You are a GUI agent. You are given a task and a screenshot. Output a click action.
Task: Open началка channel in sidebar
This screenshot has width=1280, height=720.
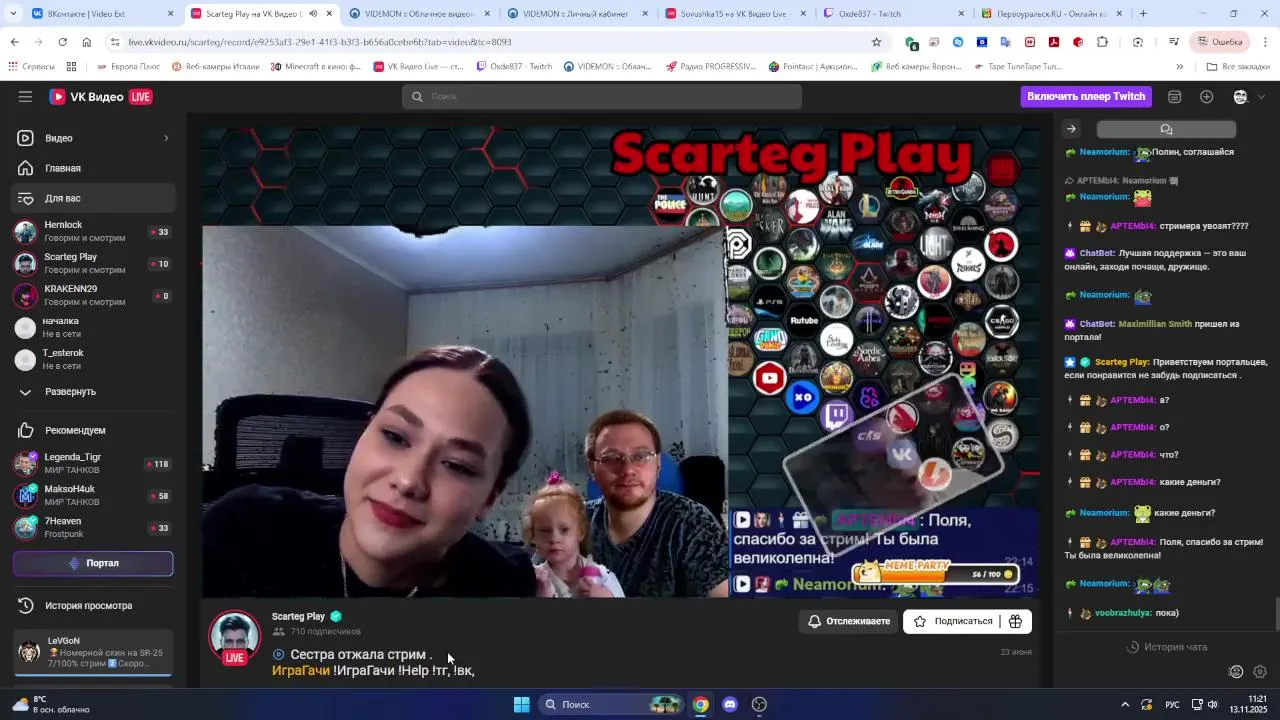pos(93,328)
